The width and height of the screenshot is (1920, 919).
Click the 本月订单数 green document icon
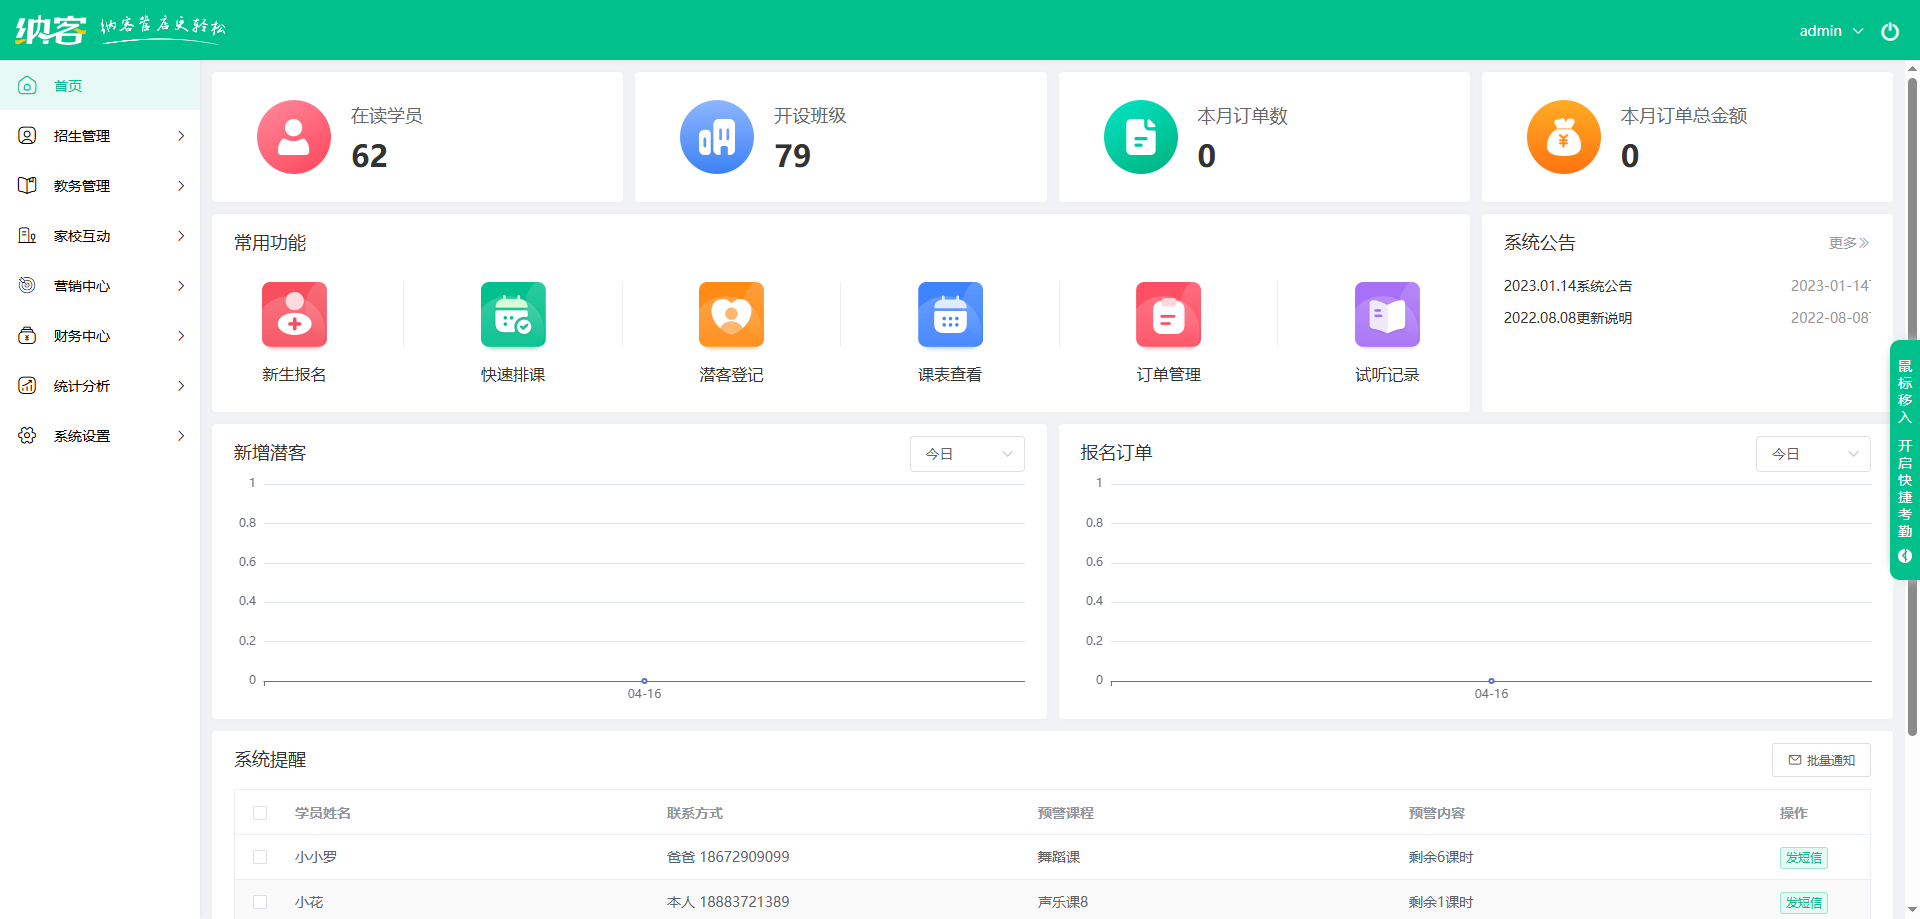coord(1141,137)
